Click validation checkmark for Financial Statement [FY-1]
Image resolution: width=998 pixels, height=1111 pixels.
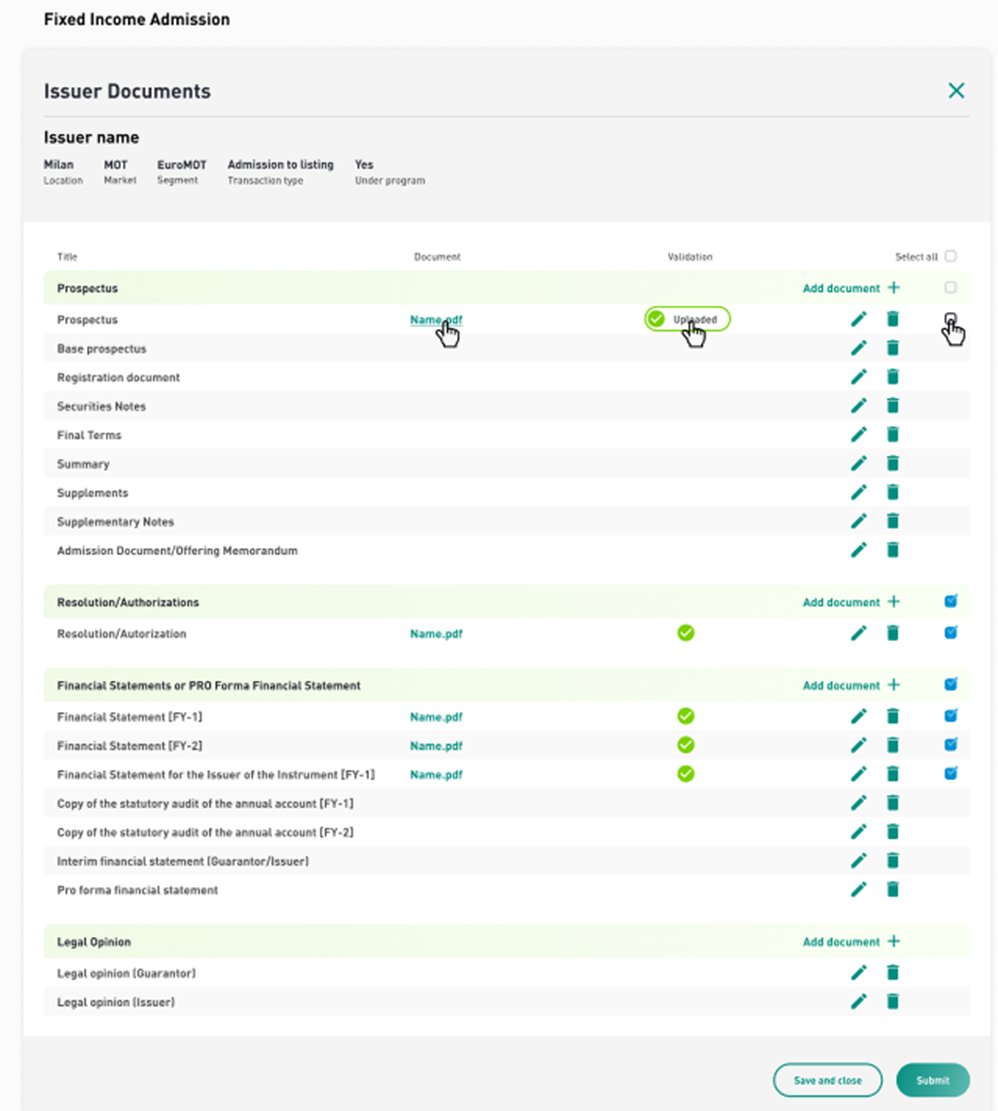click(686, 716)
